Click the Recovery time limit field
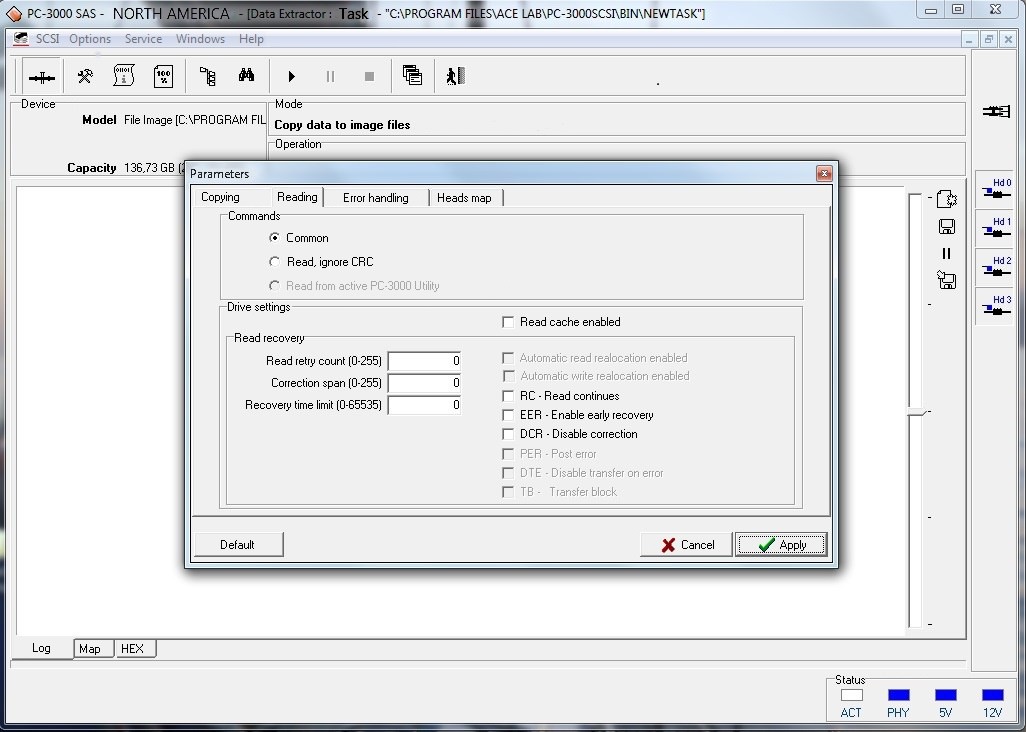Image resolution: width=1026 pixels, height=732 pixels. (425, 405)
